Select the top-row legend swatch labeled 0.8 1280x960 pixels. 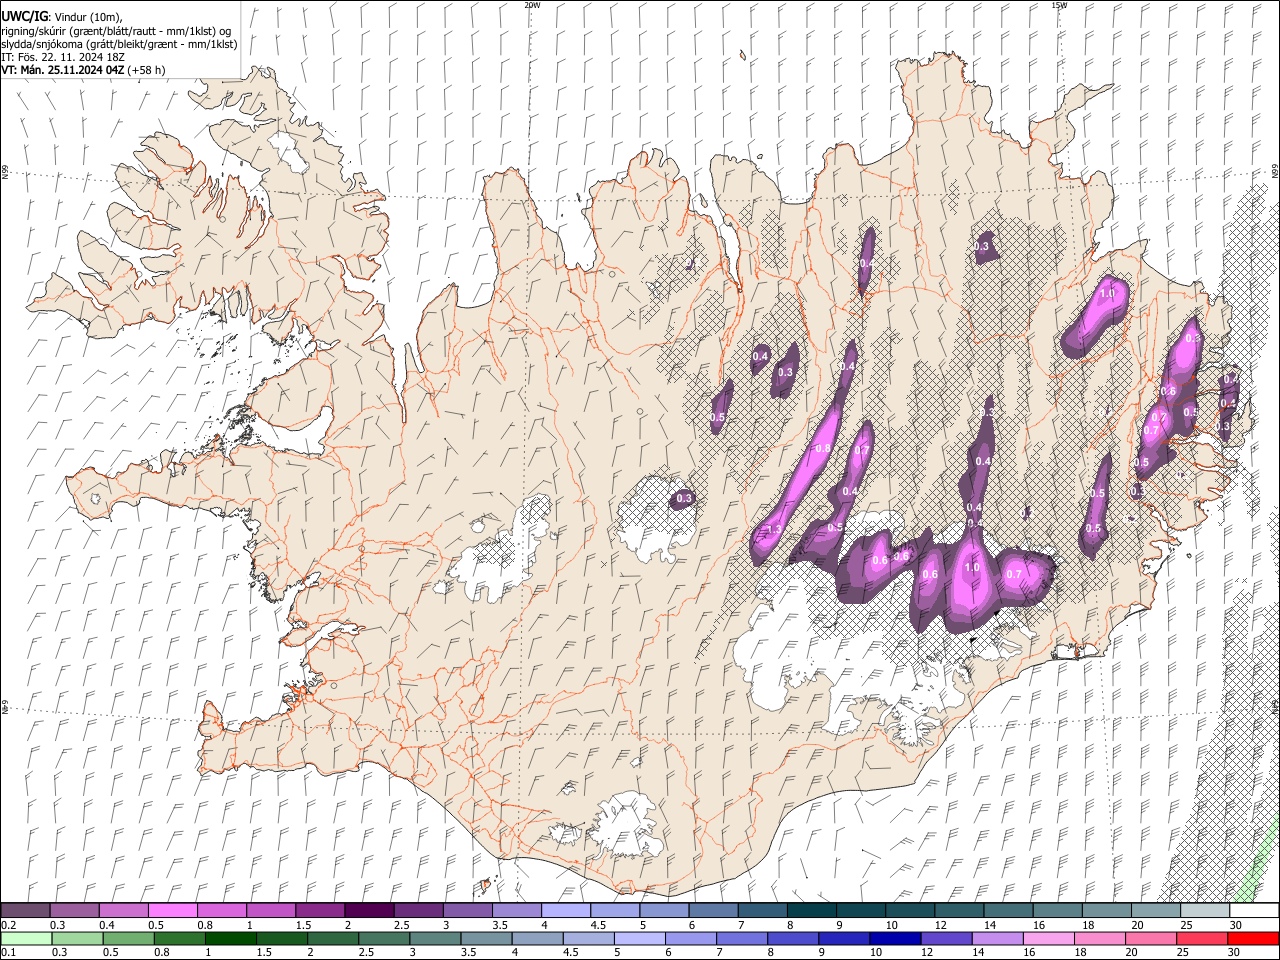(221, 910)
